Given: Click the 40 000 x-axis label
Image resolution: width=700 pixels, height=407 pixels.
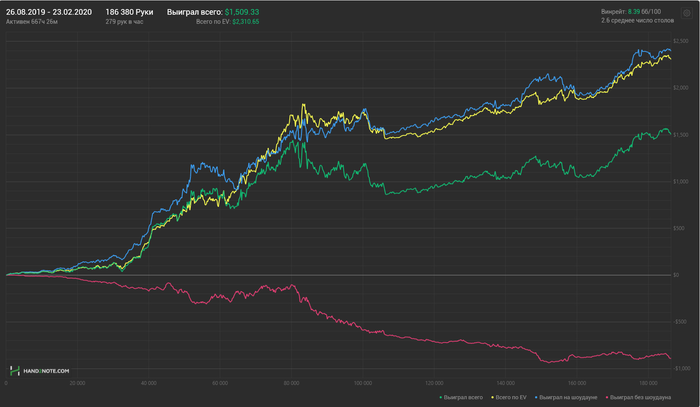Looking at the screenshot, I should 149,383.
